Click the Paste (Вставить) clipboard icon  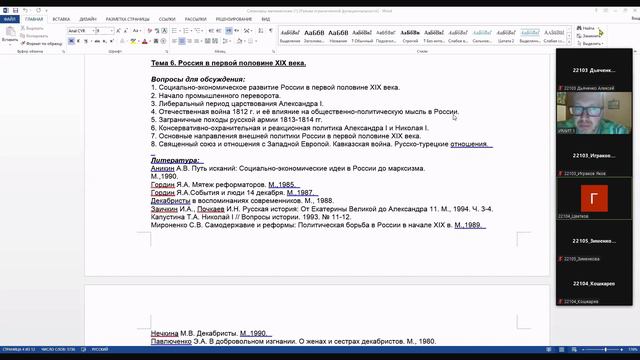[x=11, y=31]
